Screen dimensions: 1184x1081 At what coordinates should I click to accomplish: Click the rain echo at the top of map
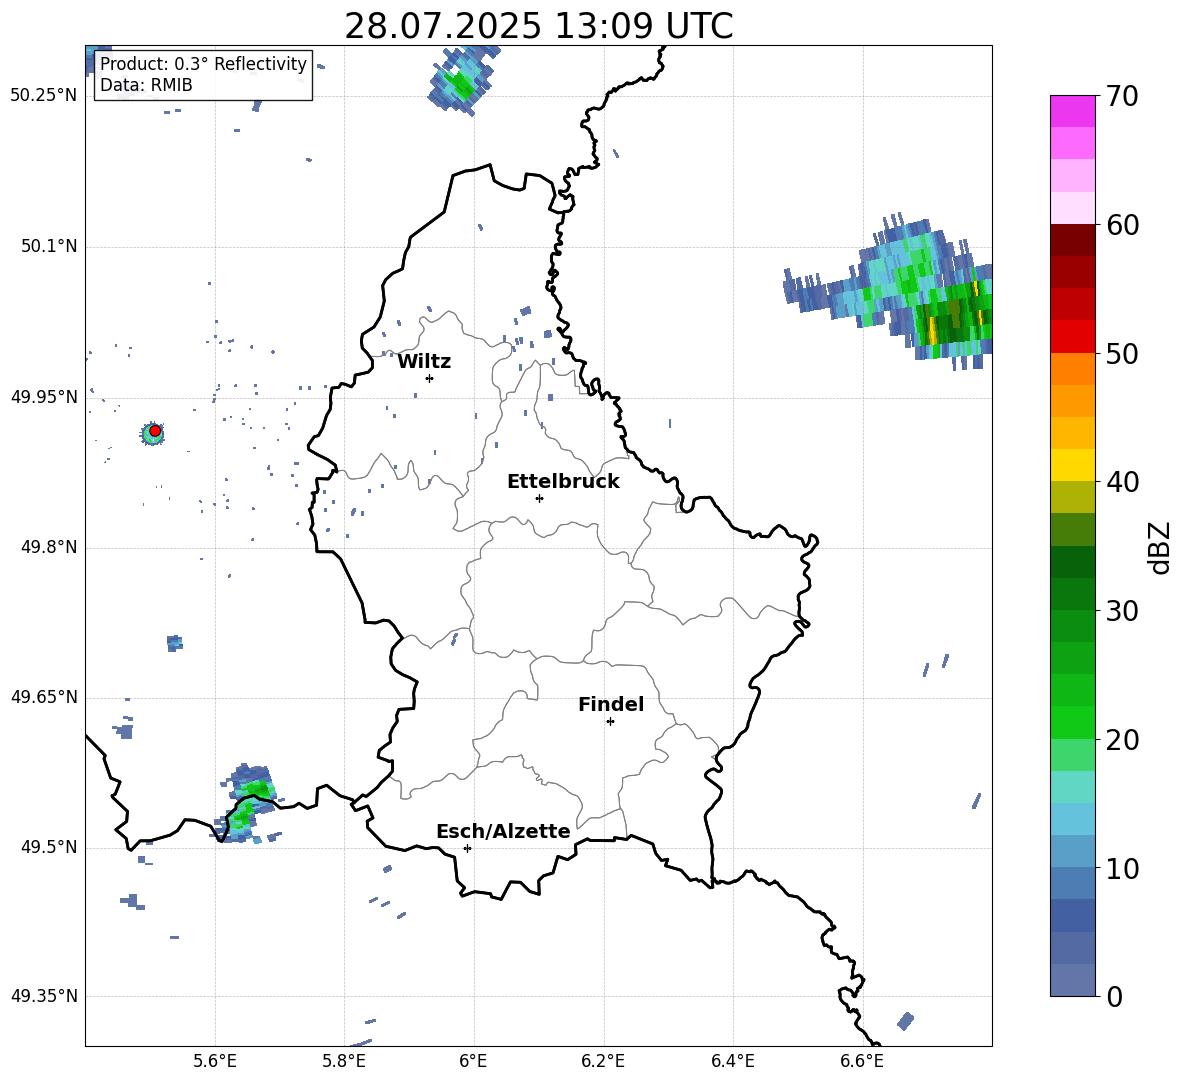463,80
